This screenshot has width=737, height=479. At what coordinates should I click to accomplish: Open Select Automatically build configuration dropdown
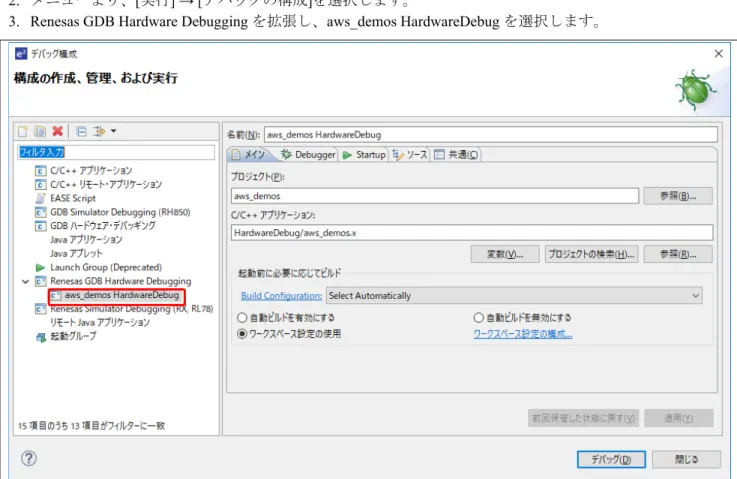click(514, 296)
